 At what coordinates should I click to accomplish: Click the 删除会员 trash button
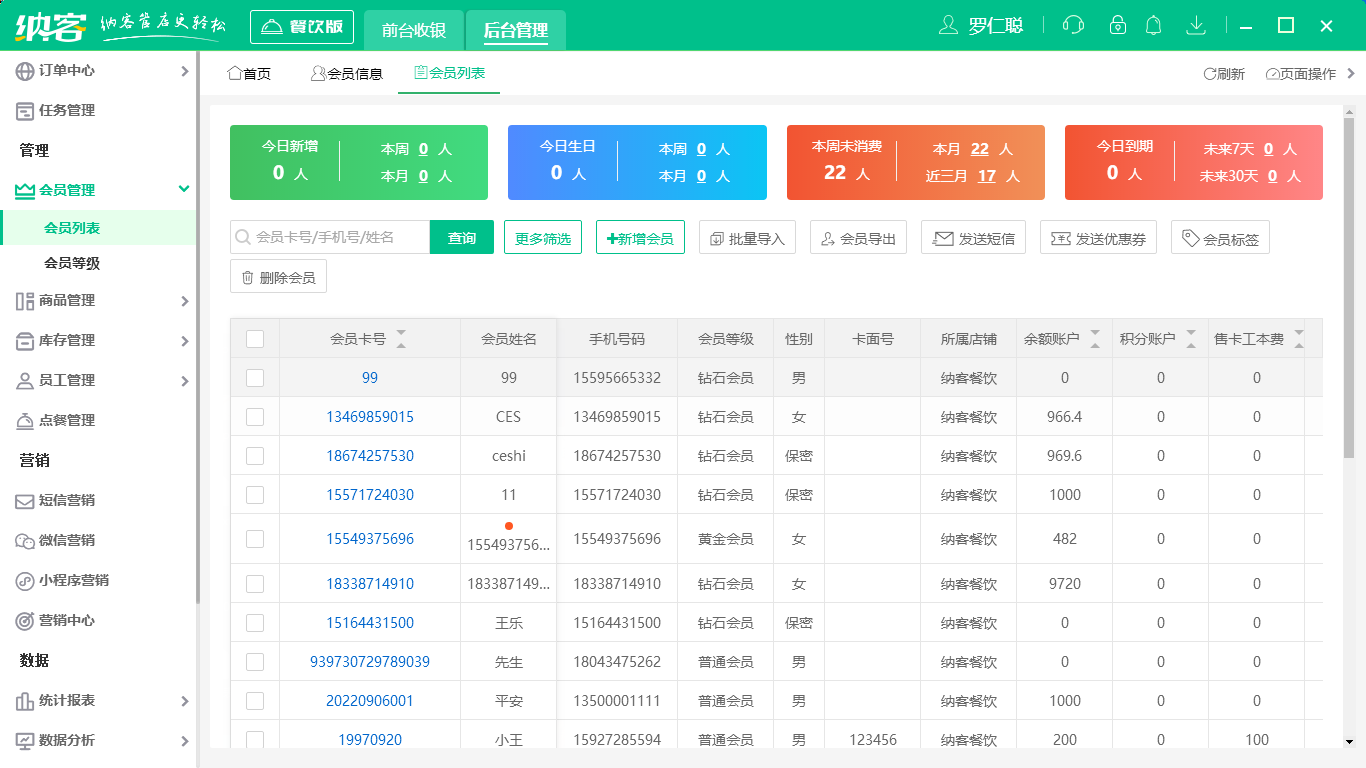coord(278,277)
